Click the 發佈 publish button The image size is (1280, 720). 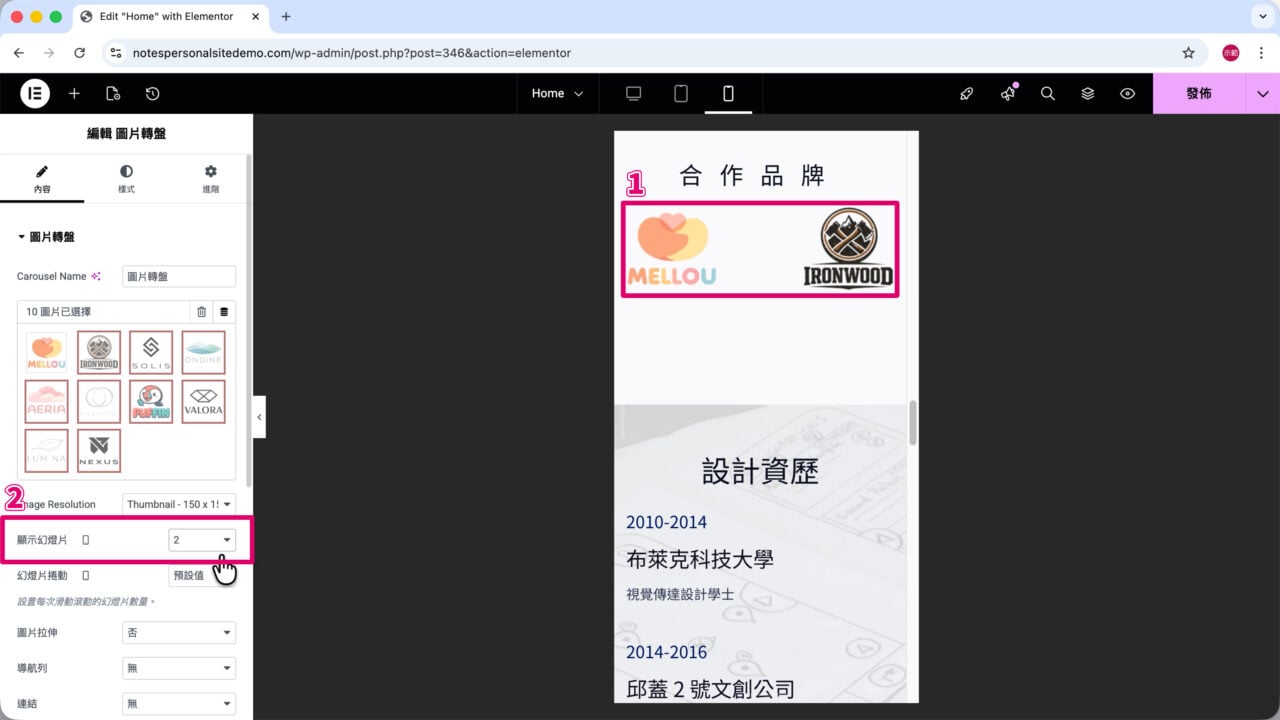coord(1199,93)
